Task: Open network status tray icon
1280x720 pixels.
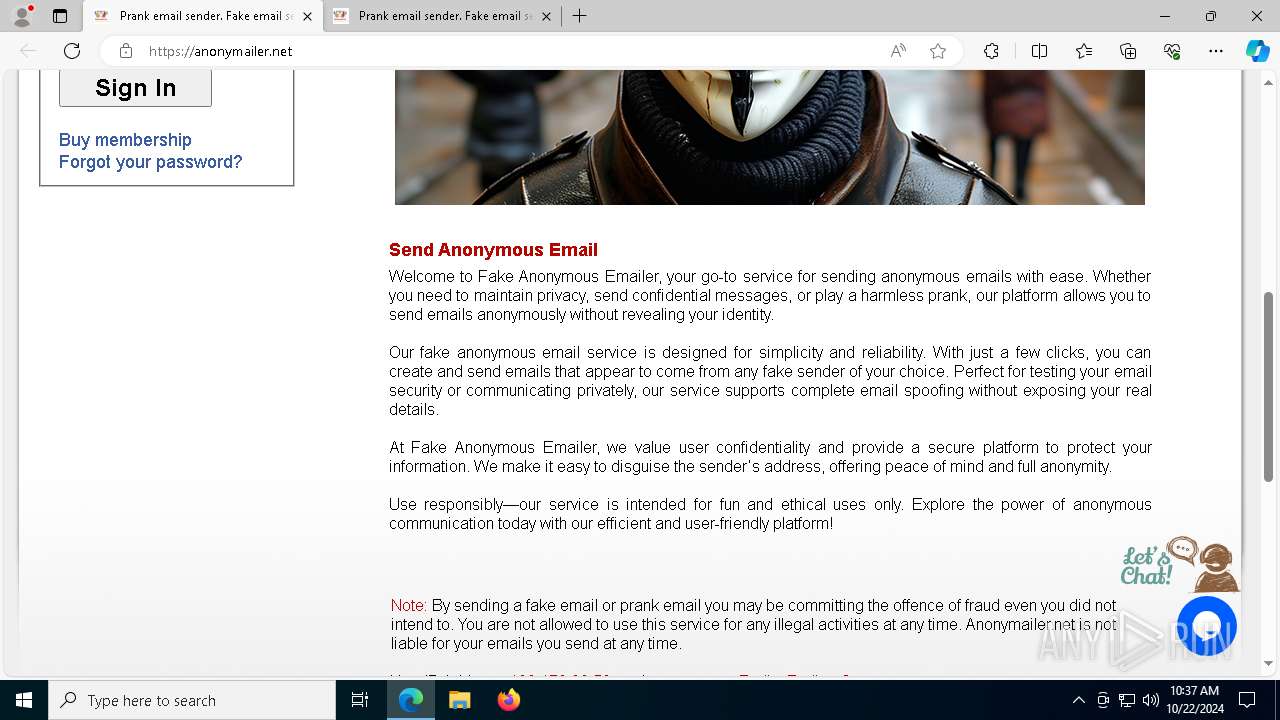Action: (1126, 700)
